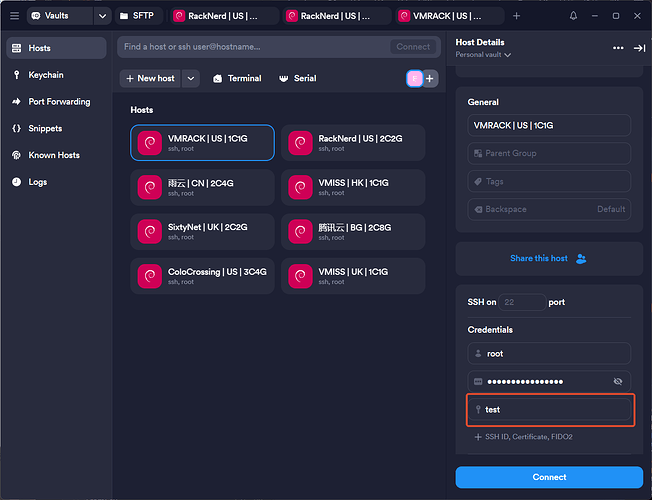The width and height of the screenshot is (652, 500).
Task: Edit the root username field
Action: (549, 354)
